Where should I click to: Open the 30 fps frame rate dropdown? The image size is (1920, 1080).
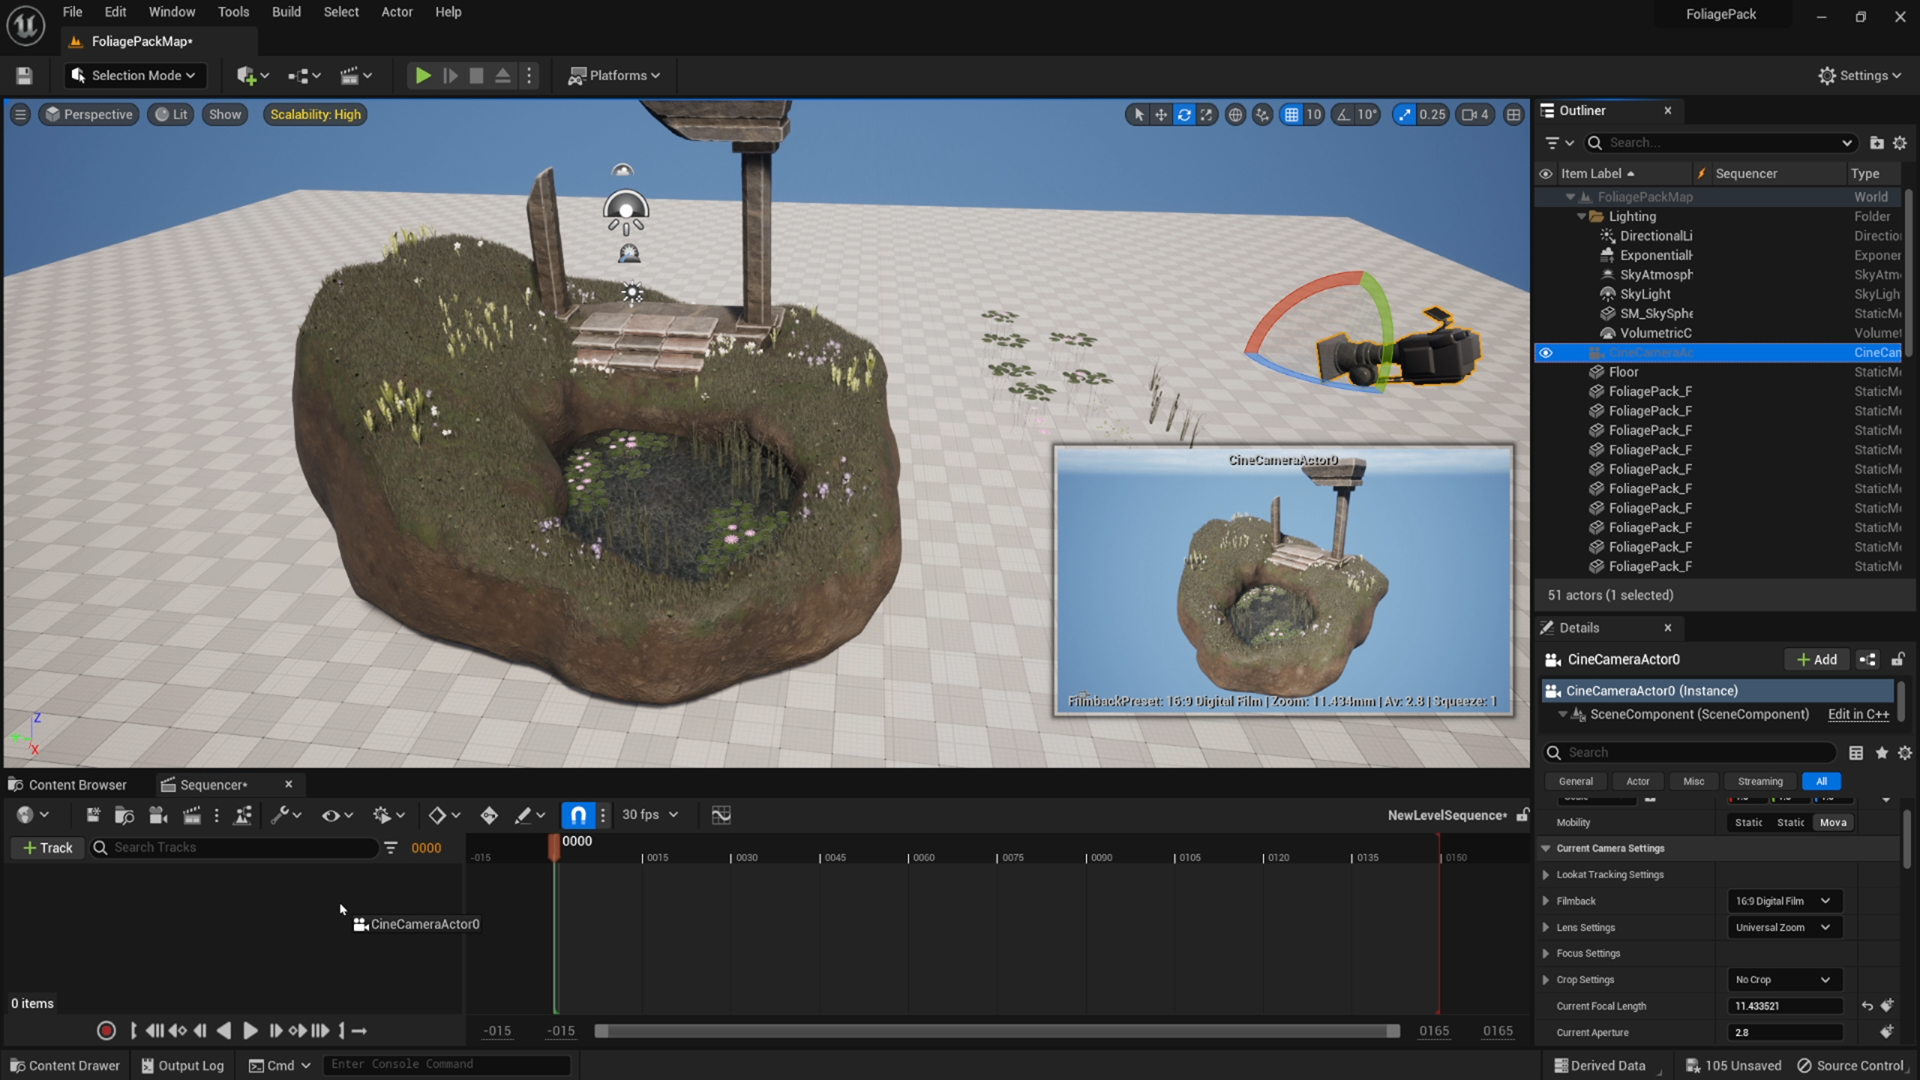[650, 815]
